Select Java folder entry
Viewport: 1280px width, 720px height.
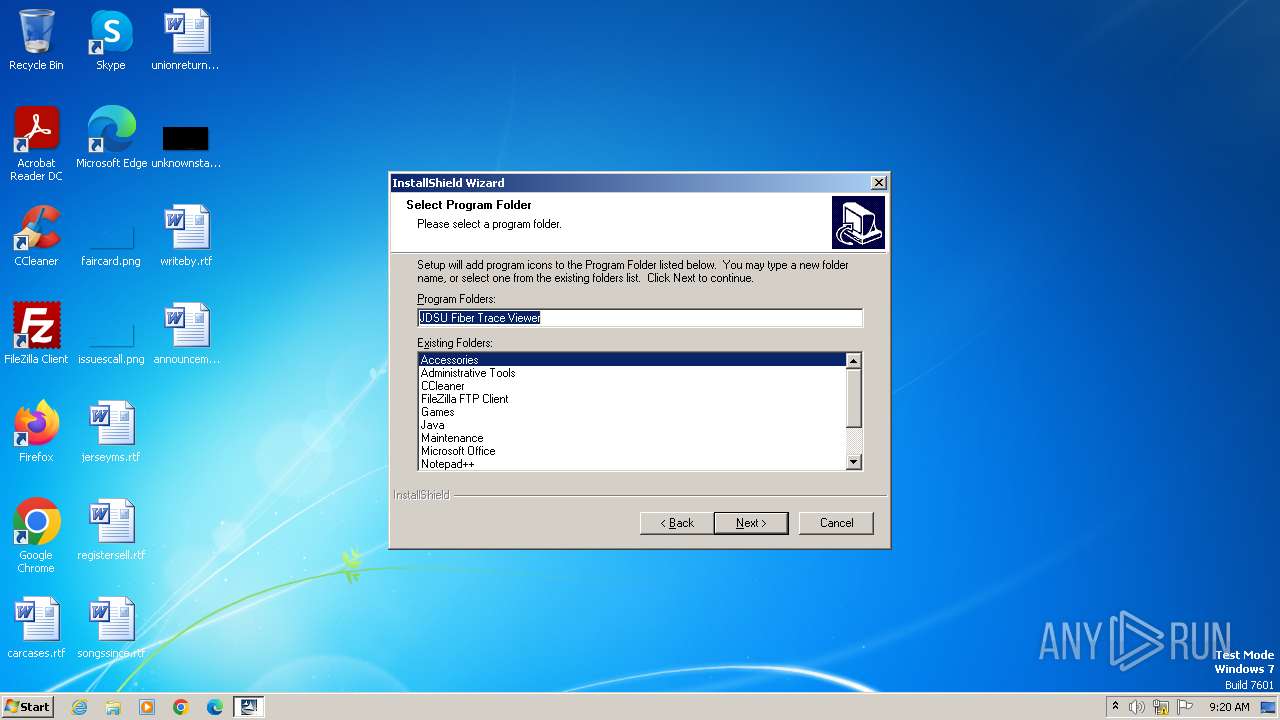click(x=632, y=425)
